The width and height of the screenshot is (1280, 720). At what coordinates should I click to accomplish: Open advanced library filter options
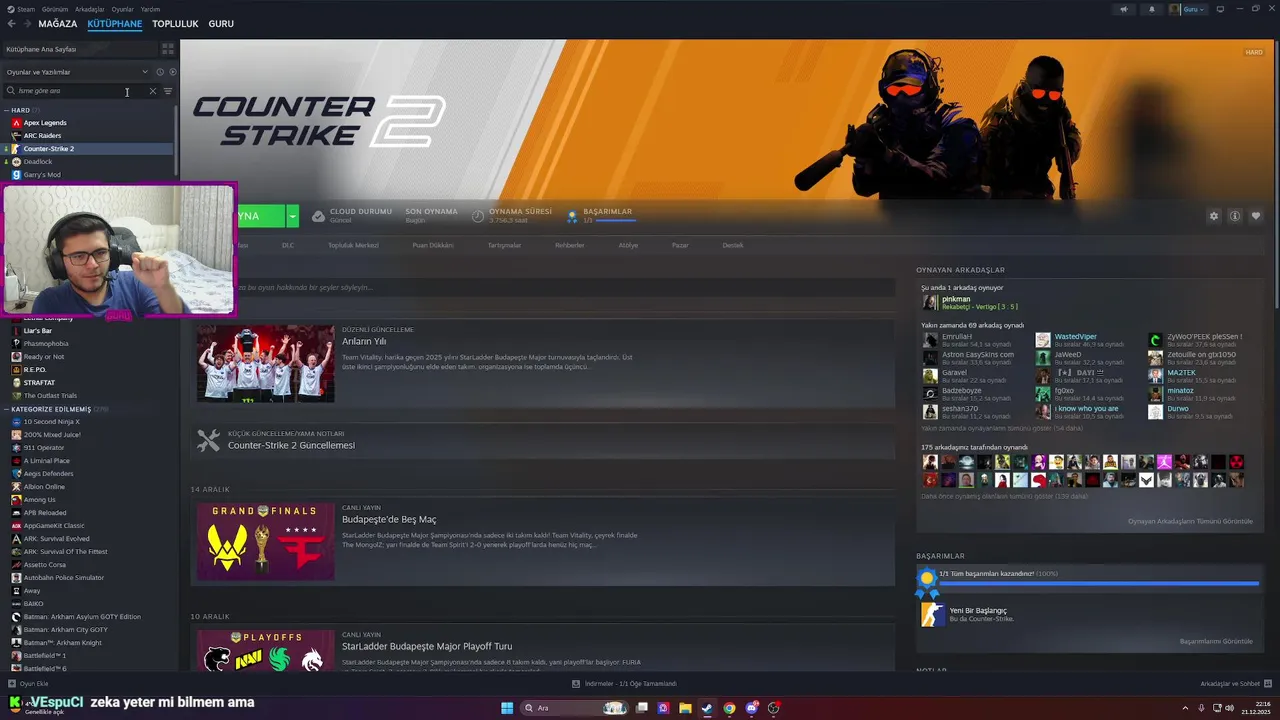click(167, 91)
